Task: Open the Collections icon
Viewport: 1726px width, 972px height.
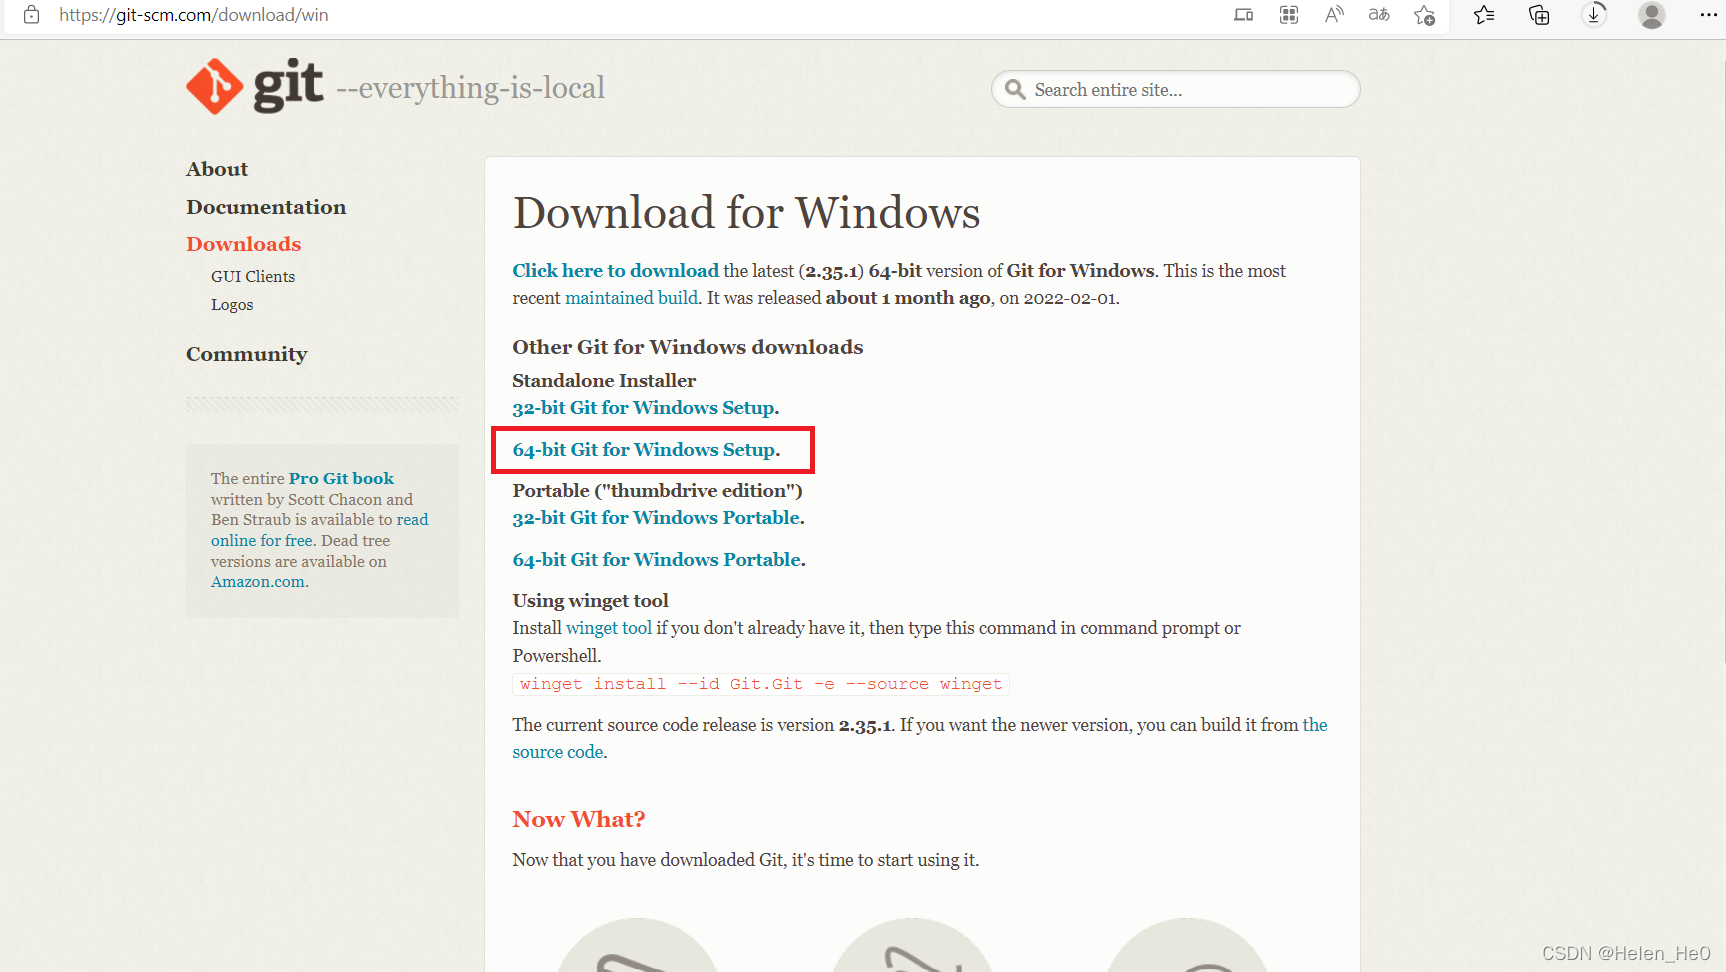Action: tap(1539, 15)
